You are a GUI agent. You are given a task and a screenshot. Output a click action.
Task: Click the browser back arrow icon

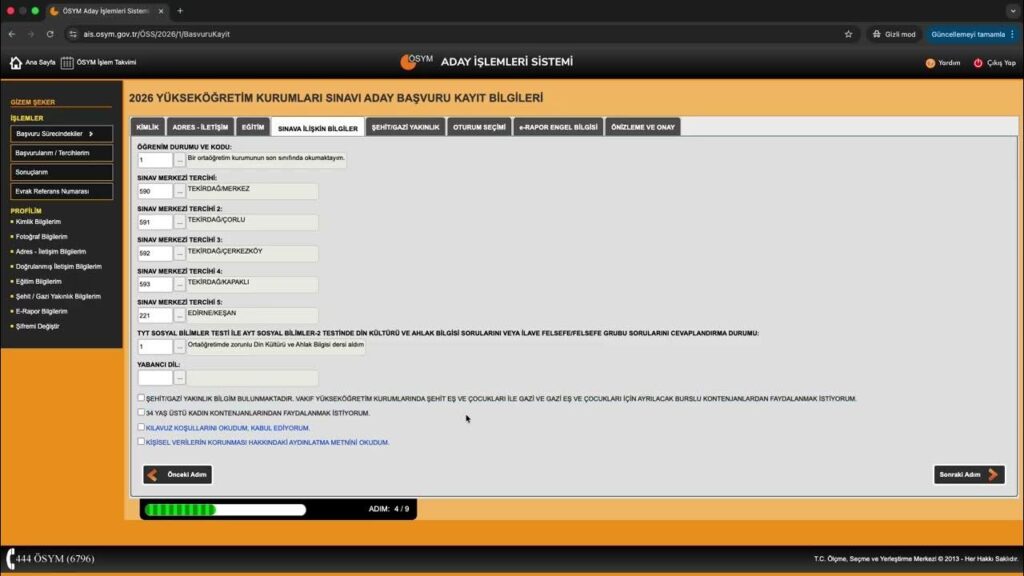point(12,34)
